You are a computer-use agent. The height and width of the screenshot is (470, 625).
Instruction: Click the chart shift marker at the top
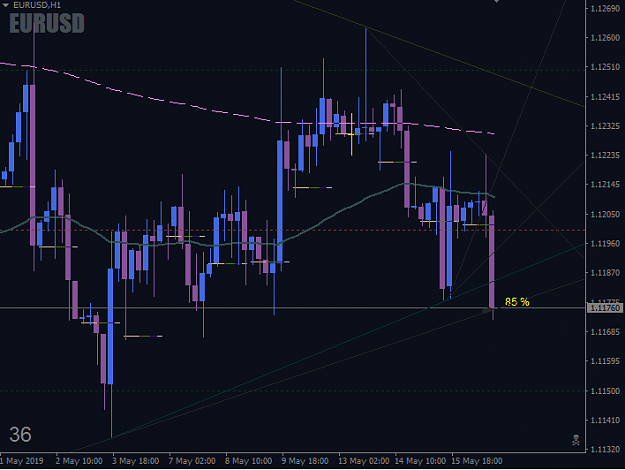(x=496, y=1)
